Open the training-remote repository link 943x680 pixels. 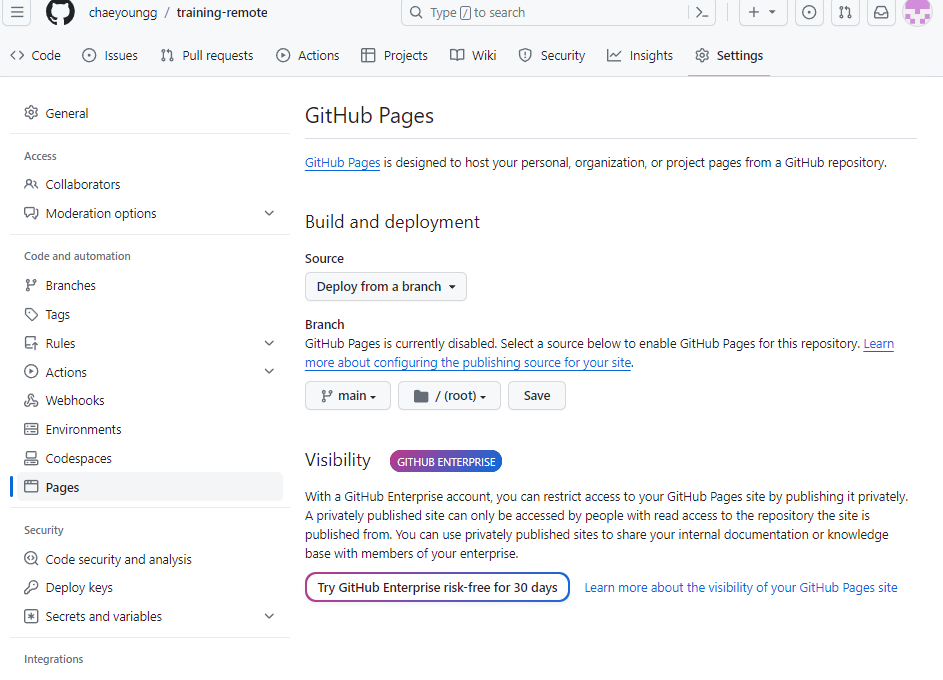point(222,13)
